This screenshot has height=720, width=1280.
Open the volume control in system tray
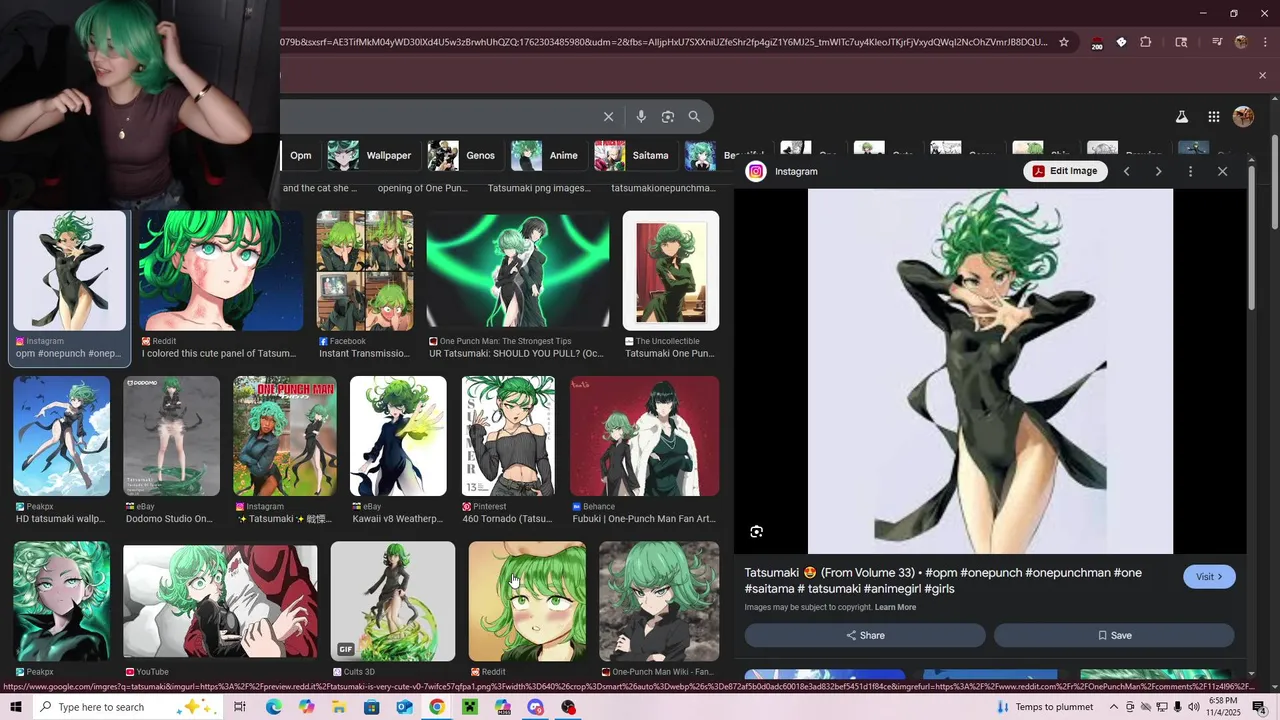pos(1193,707)
